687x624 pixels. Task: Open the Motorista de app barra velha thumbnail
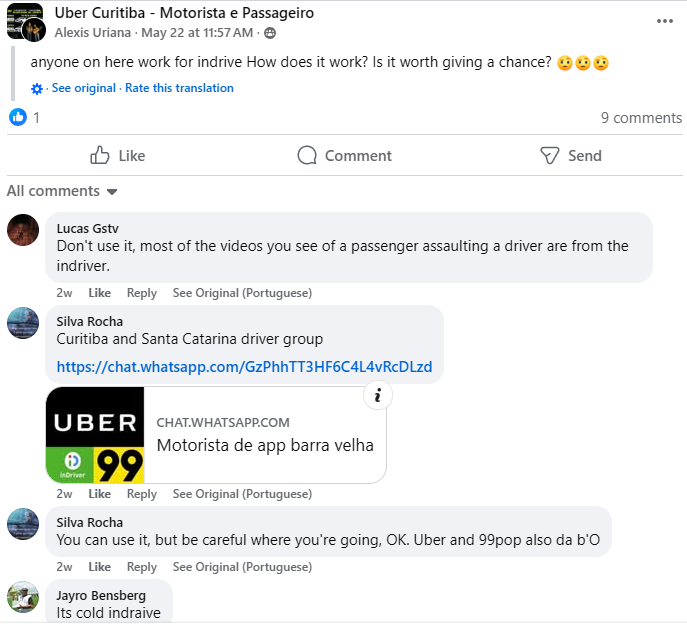(95, 434)
